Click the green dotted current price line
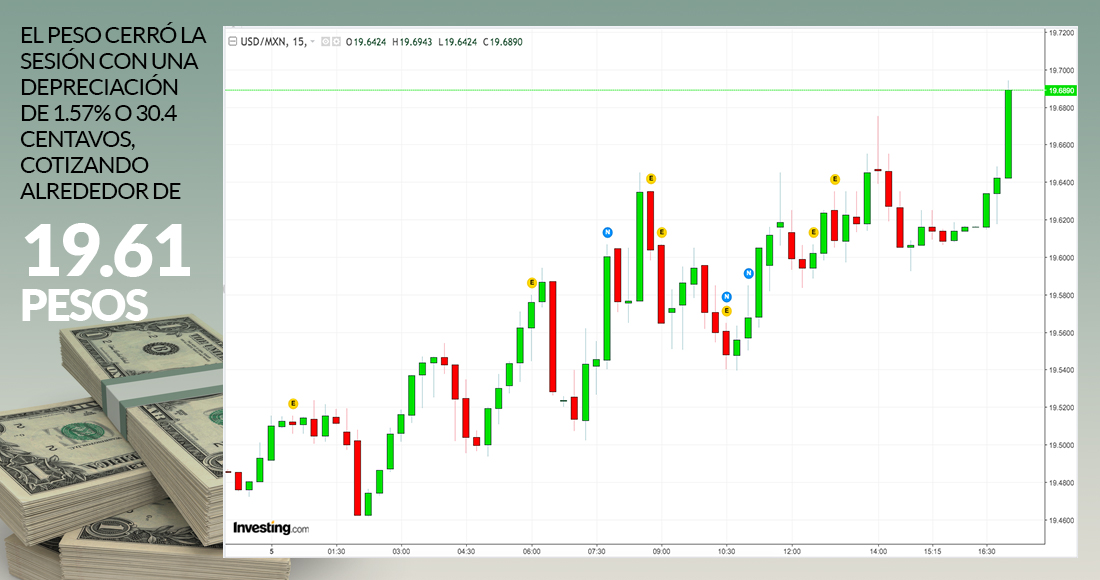Image resolution: width=1100 pixels, height=580 pixels. point(600,90)
